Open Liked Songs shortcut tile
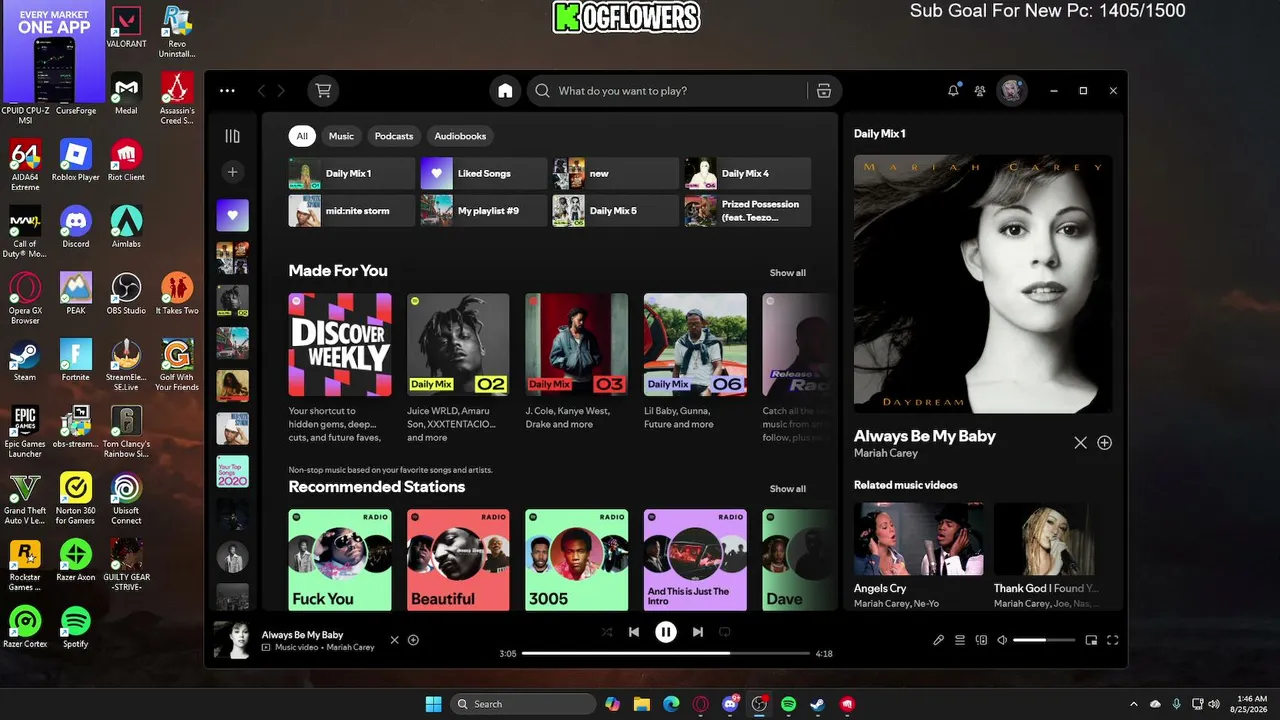 [x=484, y=173]
